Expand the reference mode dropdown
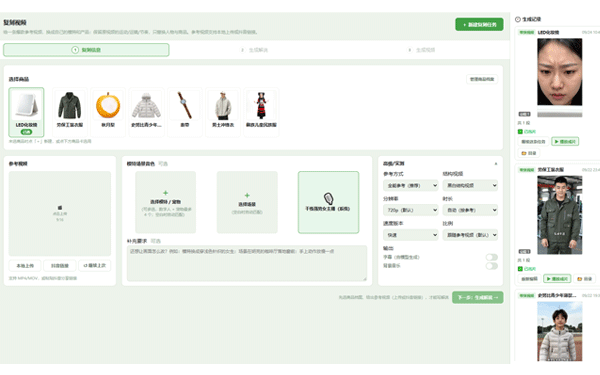 click(x=410, y=186)
